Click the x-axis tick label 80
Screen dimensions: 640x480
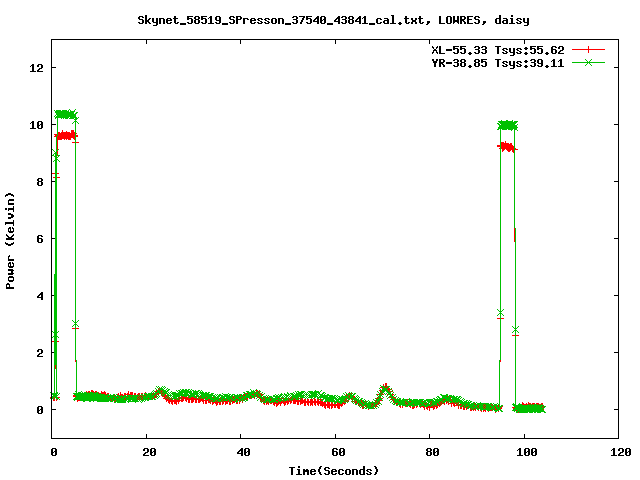point(432,452)
